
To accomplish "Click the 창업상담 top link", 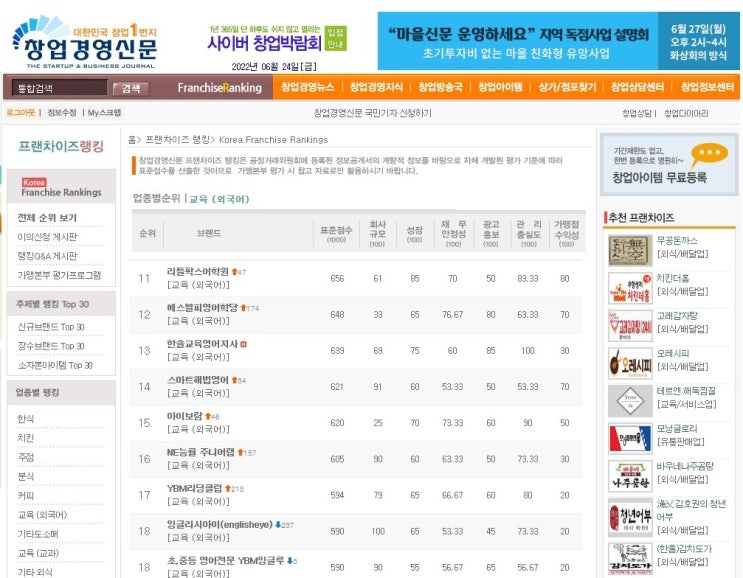I will pos(636,113).
